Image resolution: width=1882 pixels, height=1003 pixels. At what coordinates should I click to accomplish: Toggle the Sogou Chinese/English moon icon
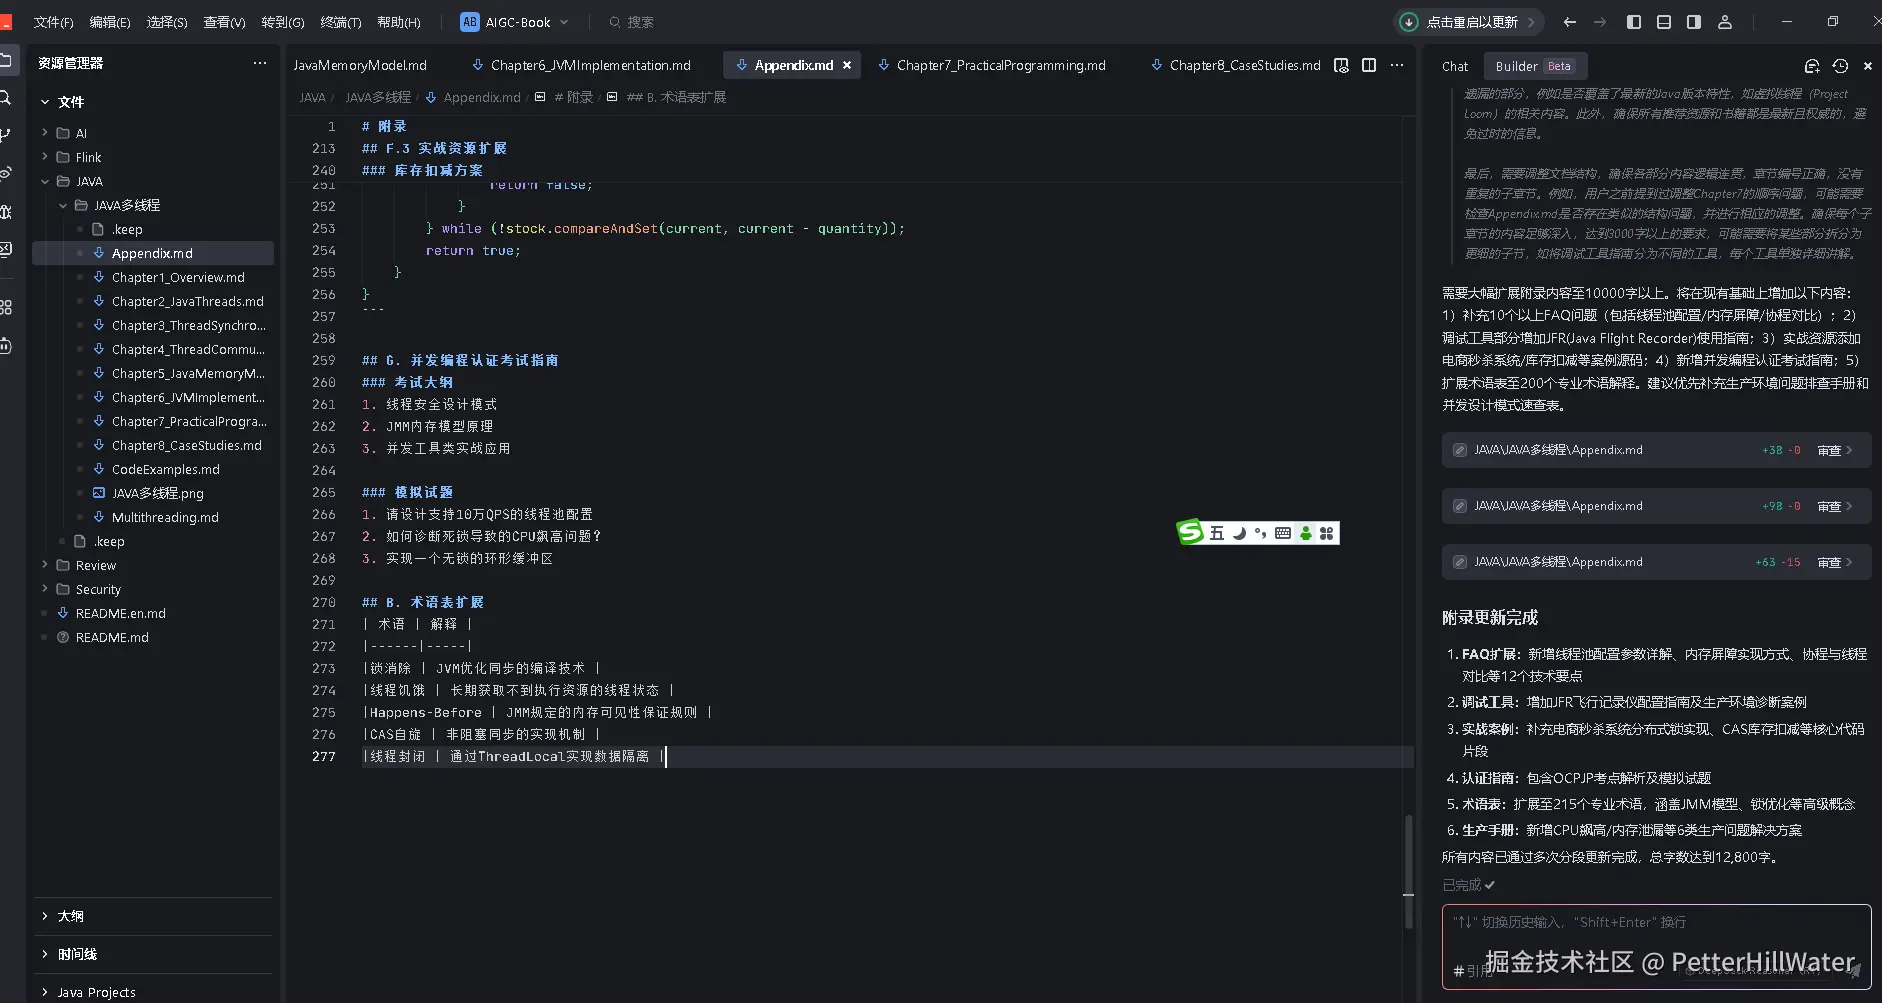[x=1240, y=533]
